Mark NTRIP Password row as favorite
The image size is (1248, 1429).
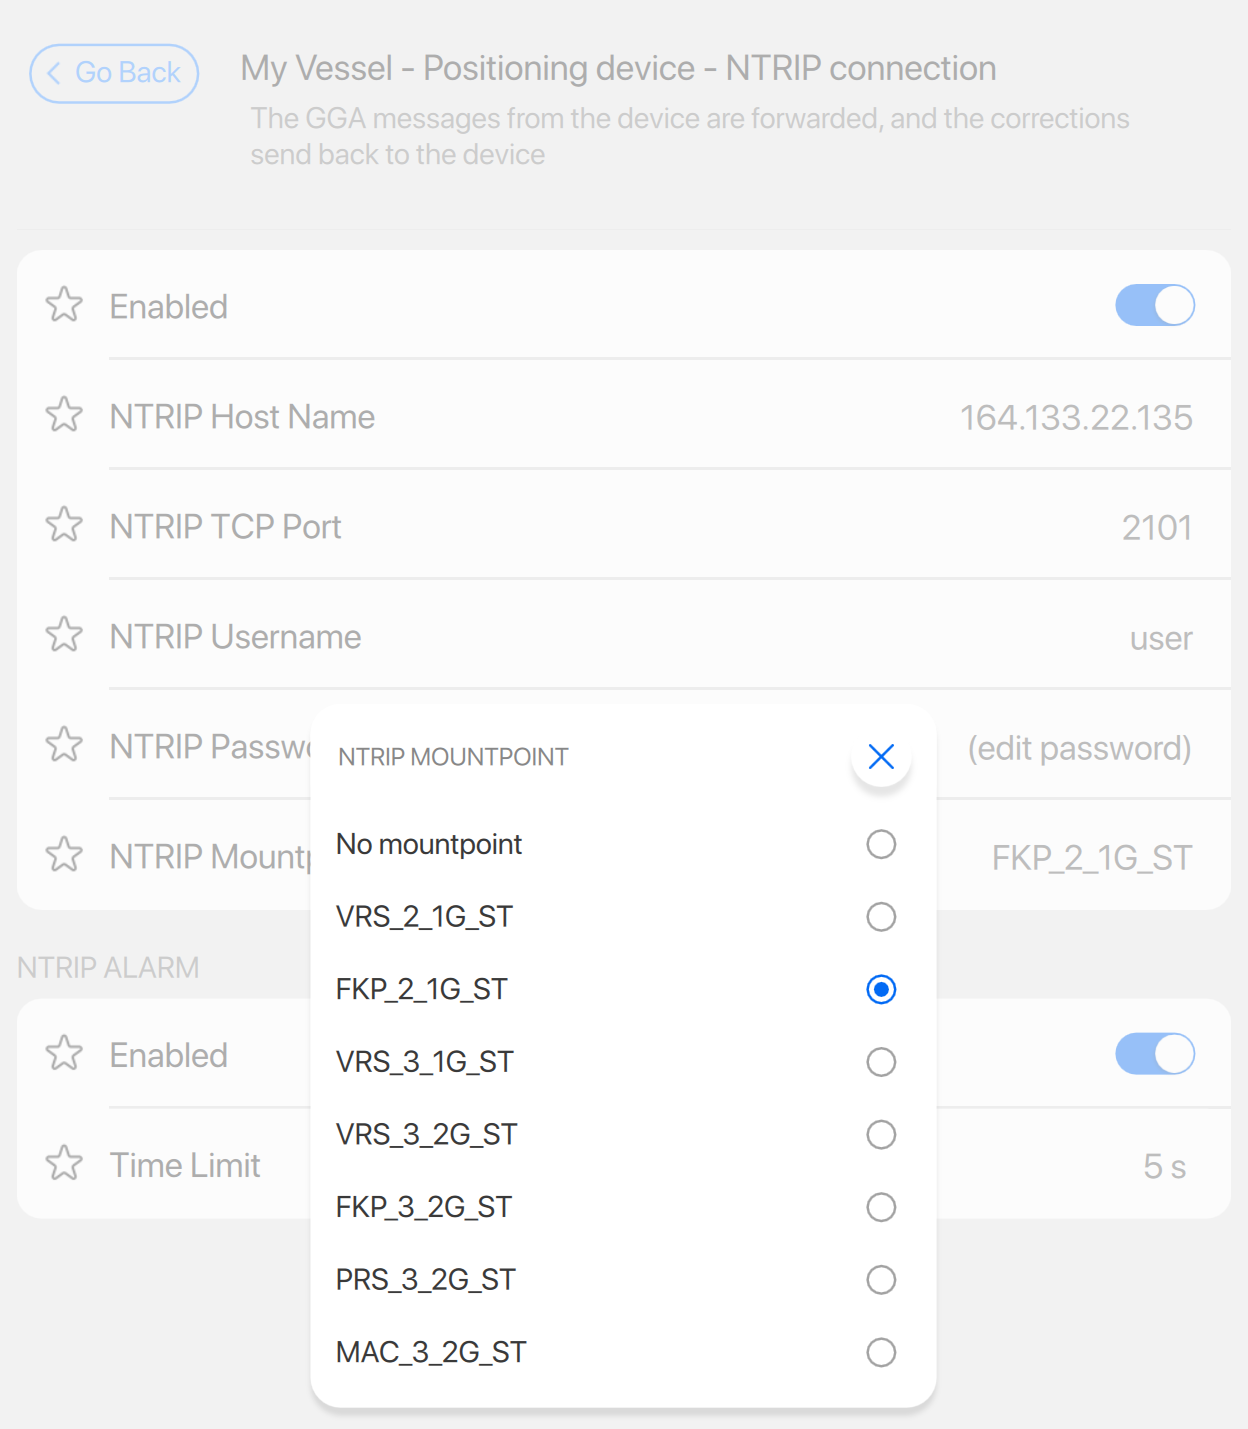pyautogui.click(x=64, y=745)
